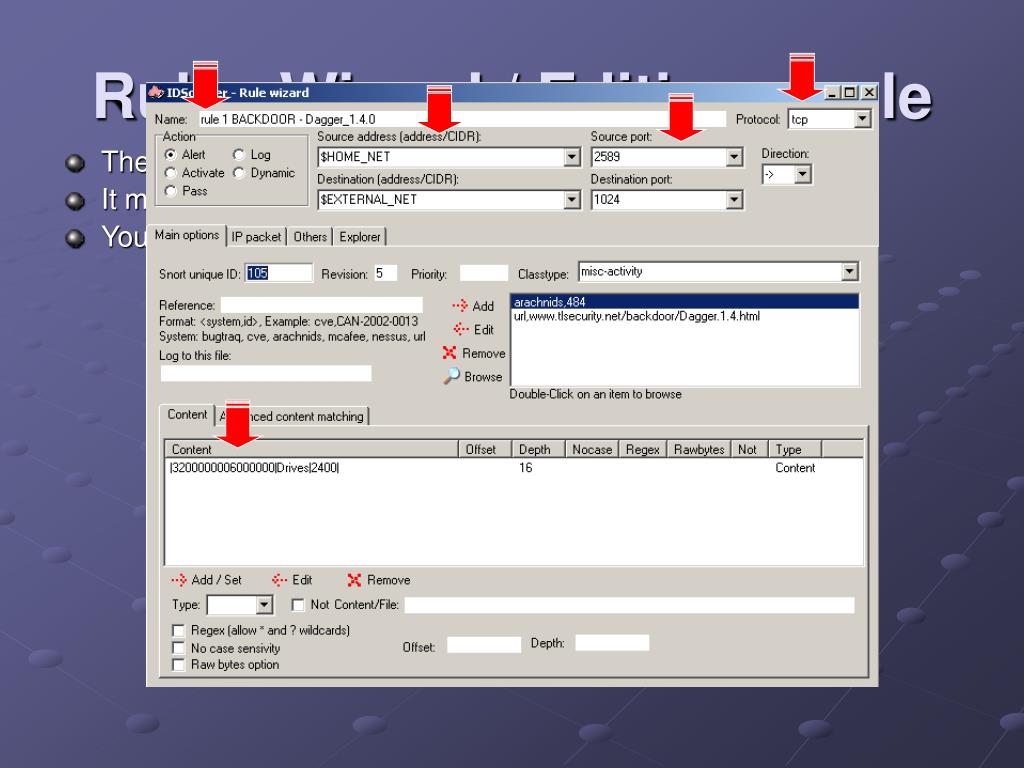The height and width of the screenshot is (768, 1024).
Task: Click the Type column header
Action: click(x=795, y=449)
